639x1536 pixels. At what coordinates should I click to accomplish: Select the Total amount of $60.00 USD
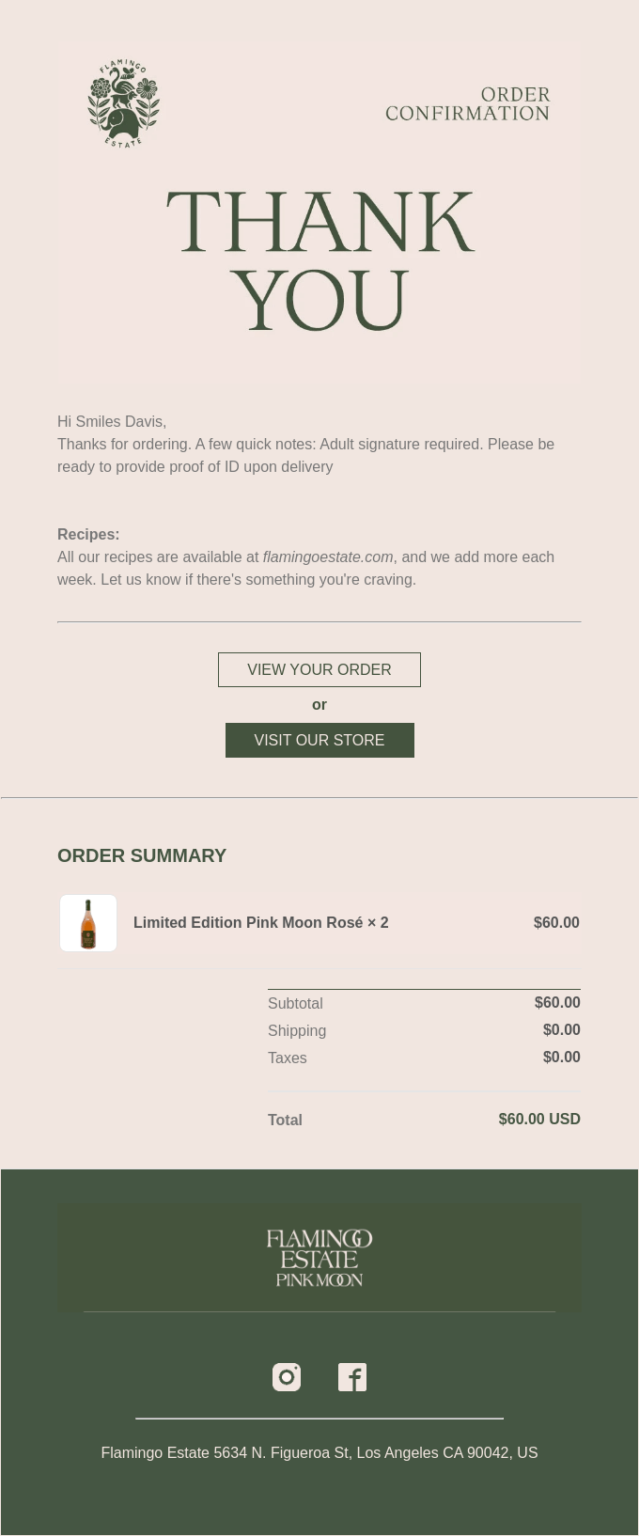tap(539, 1119)
